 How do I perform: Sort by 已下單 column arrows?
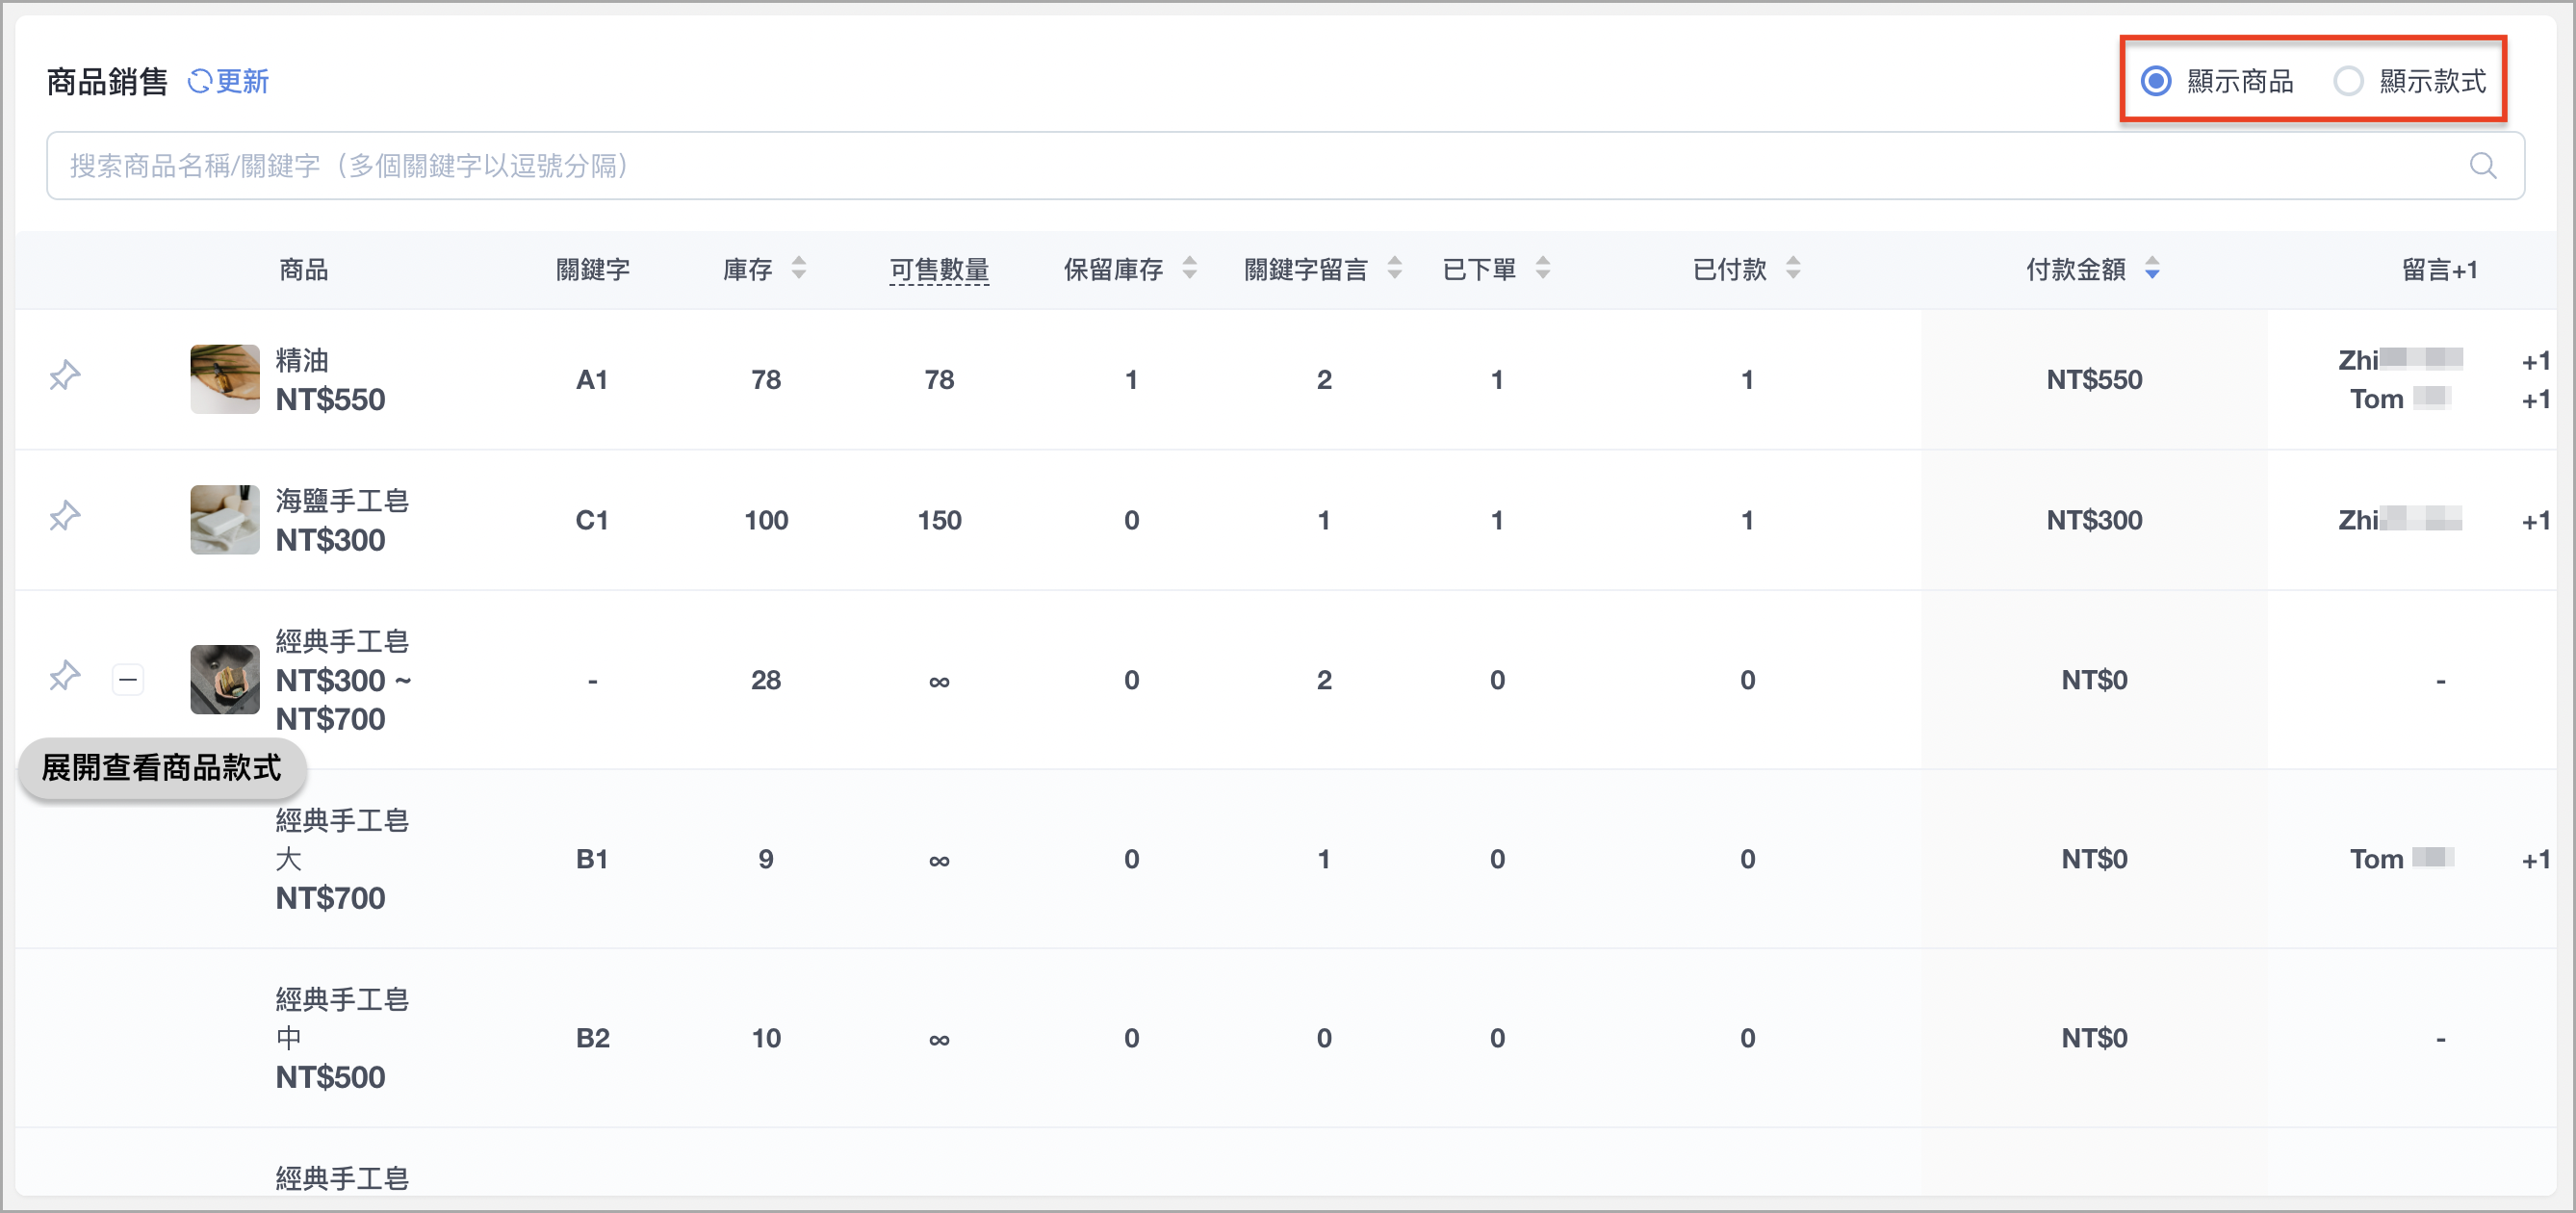point(1543,268)
